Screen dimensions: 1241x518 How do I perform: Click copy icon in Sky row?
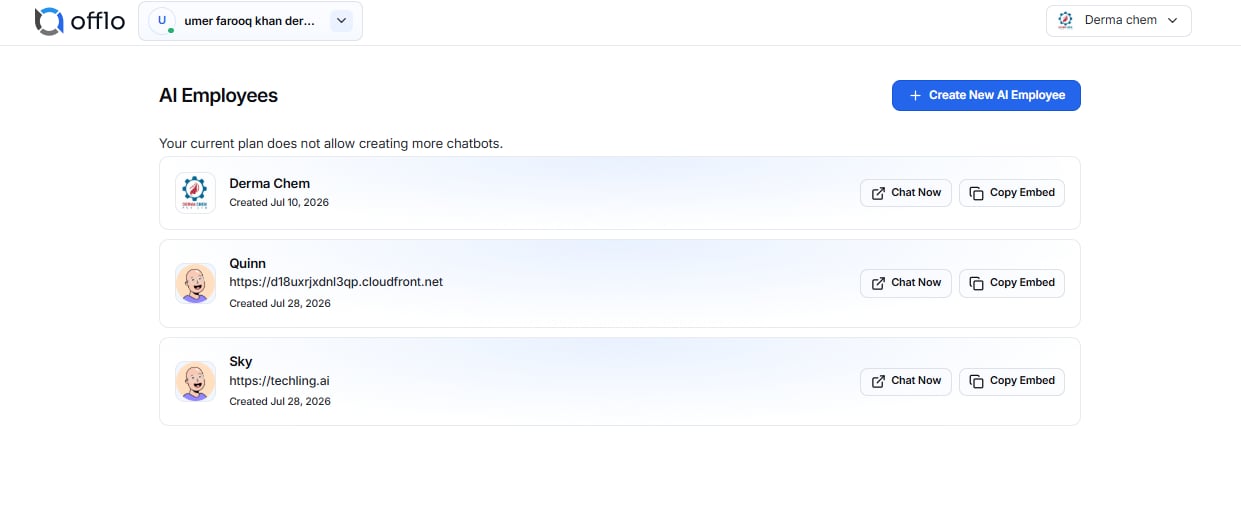[x=977, y=381]
